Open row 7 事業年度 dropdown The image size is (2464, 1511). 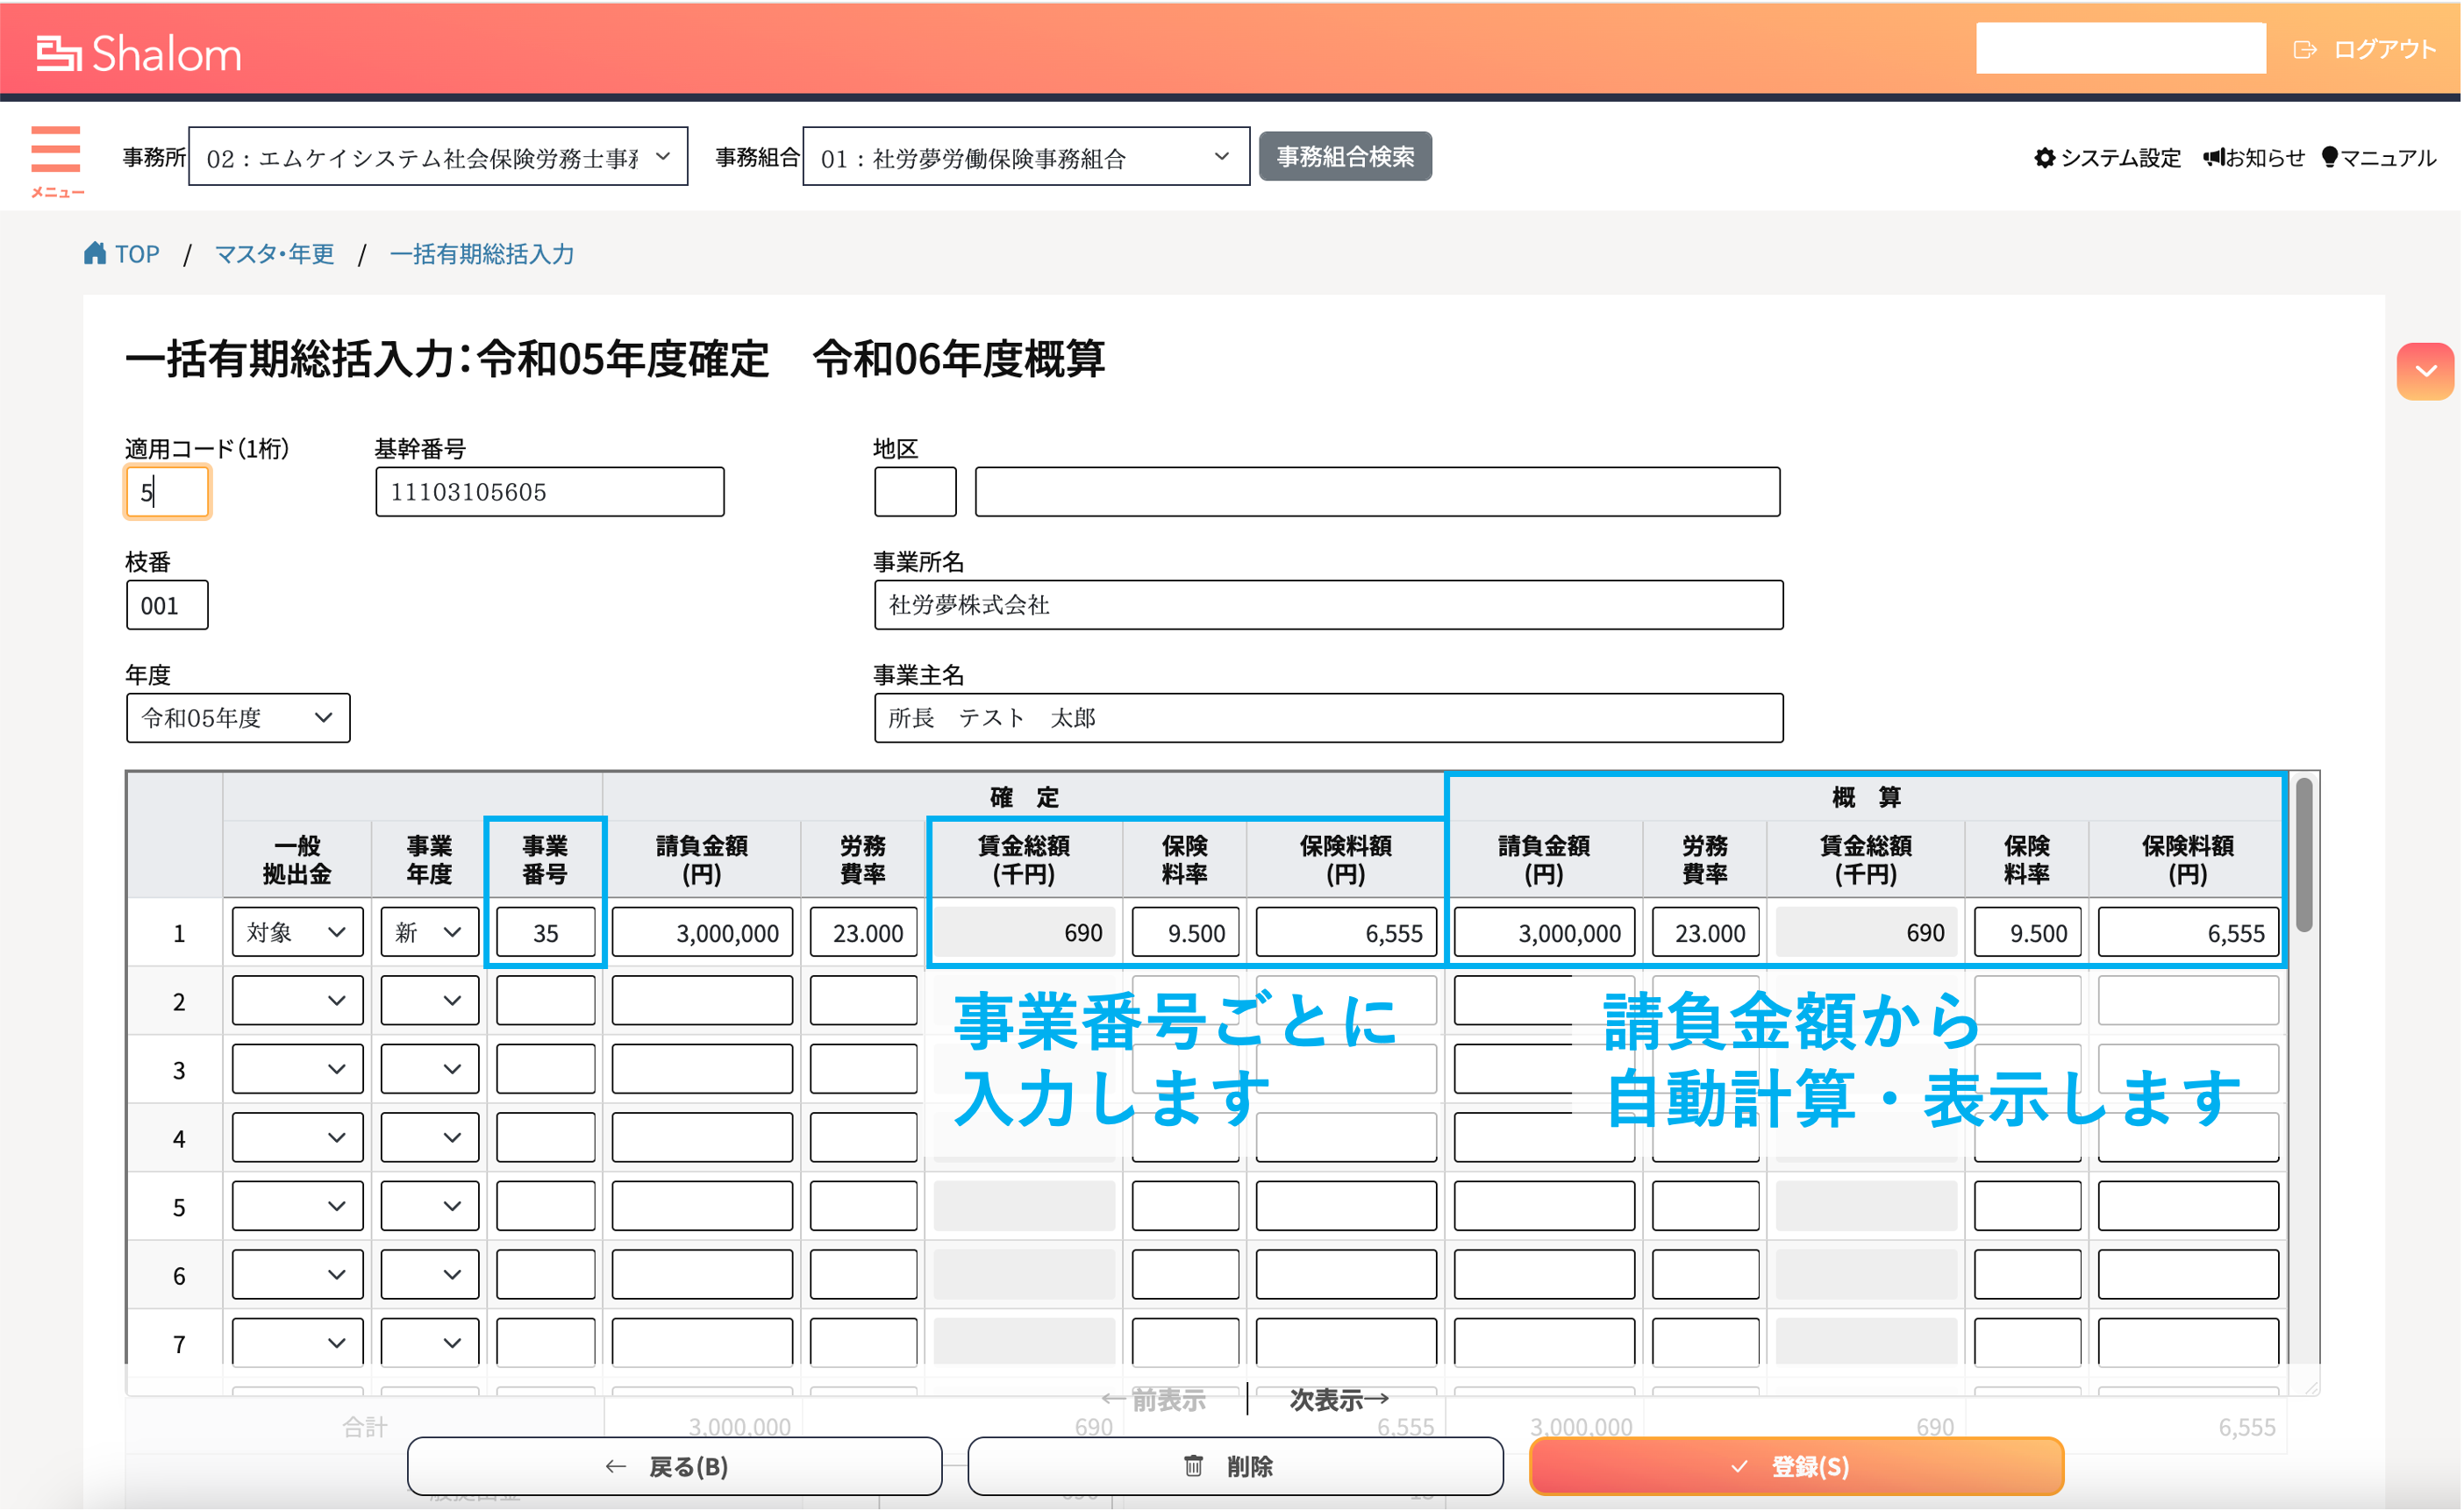pos(429,1343)
